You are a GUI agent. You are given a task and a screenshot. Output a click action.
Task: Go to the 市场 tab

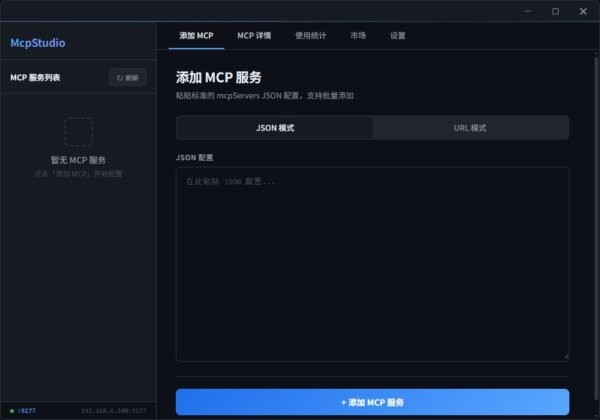tap(358, 36)
